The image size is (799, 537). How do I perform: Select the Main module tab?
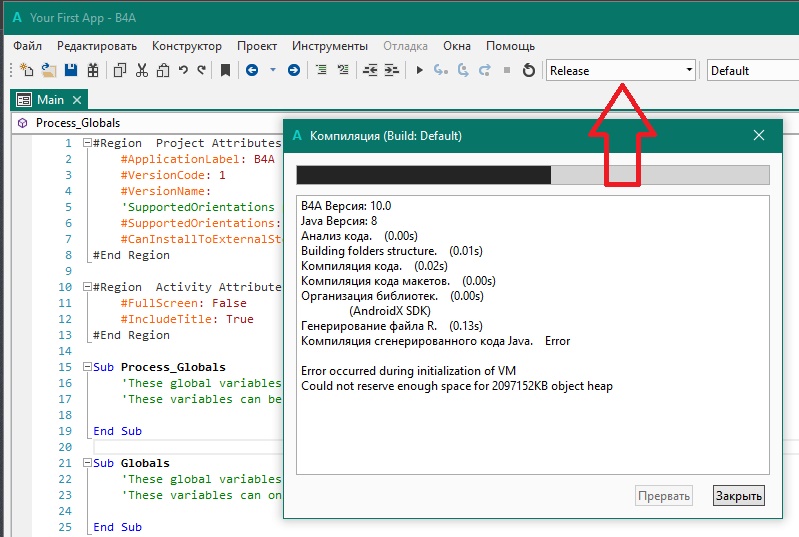point(50,100)
